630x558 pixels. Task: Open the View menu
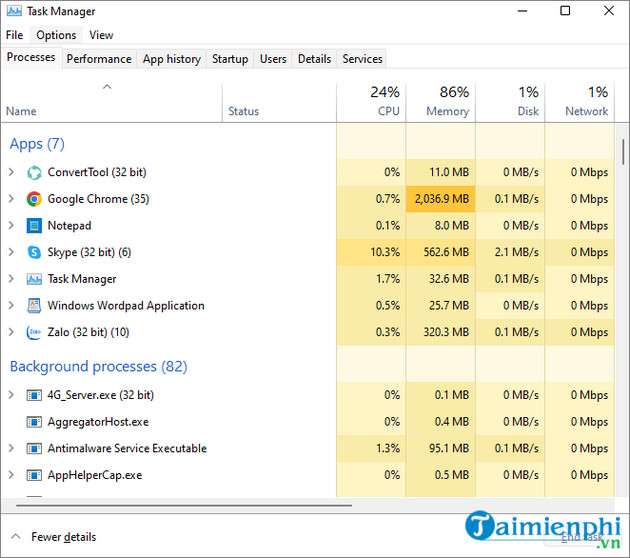[x=101, y=35]
